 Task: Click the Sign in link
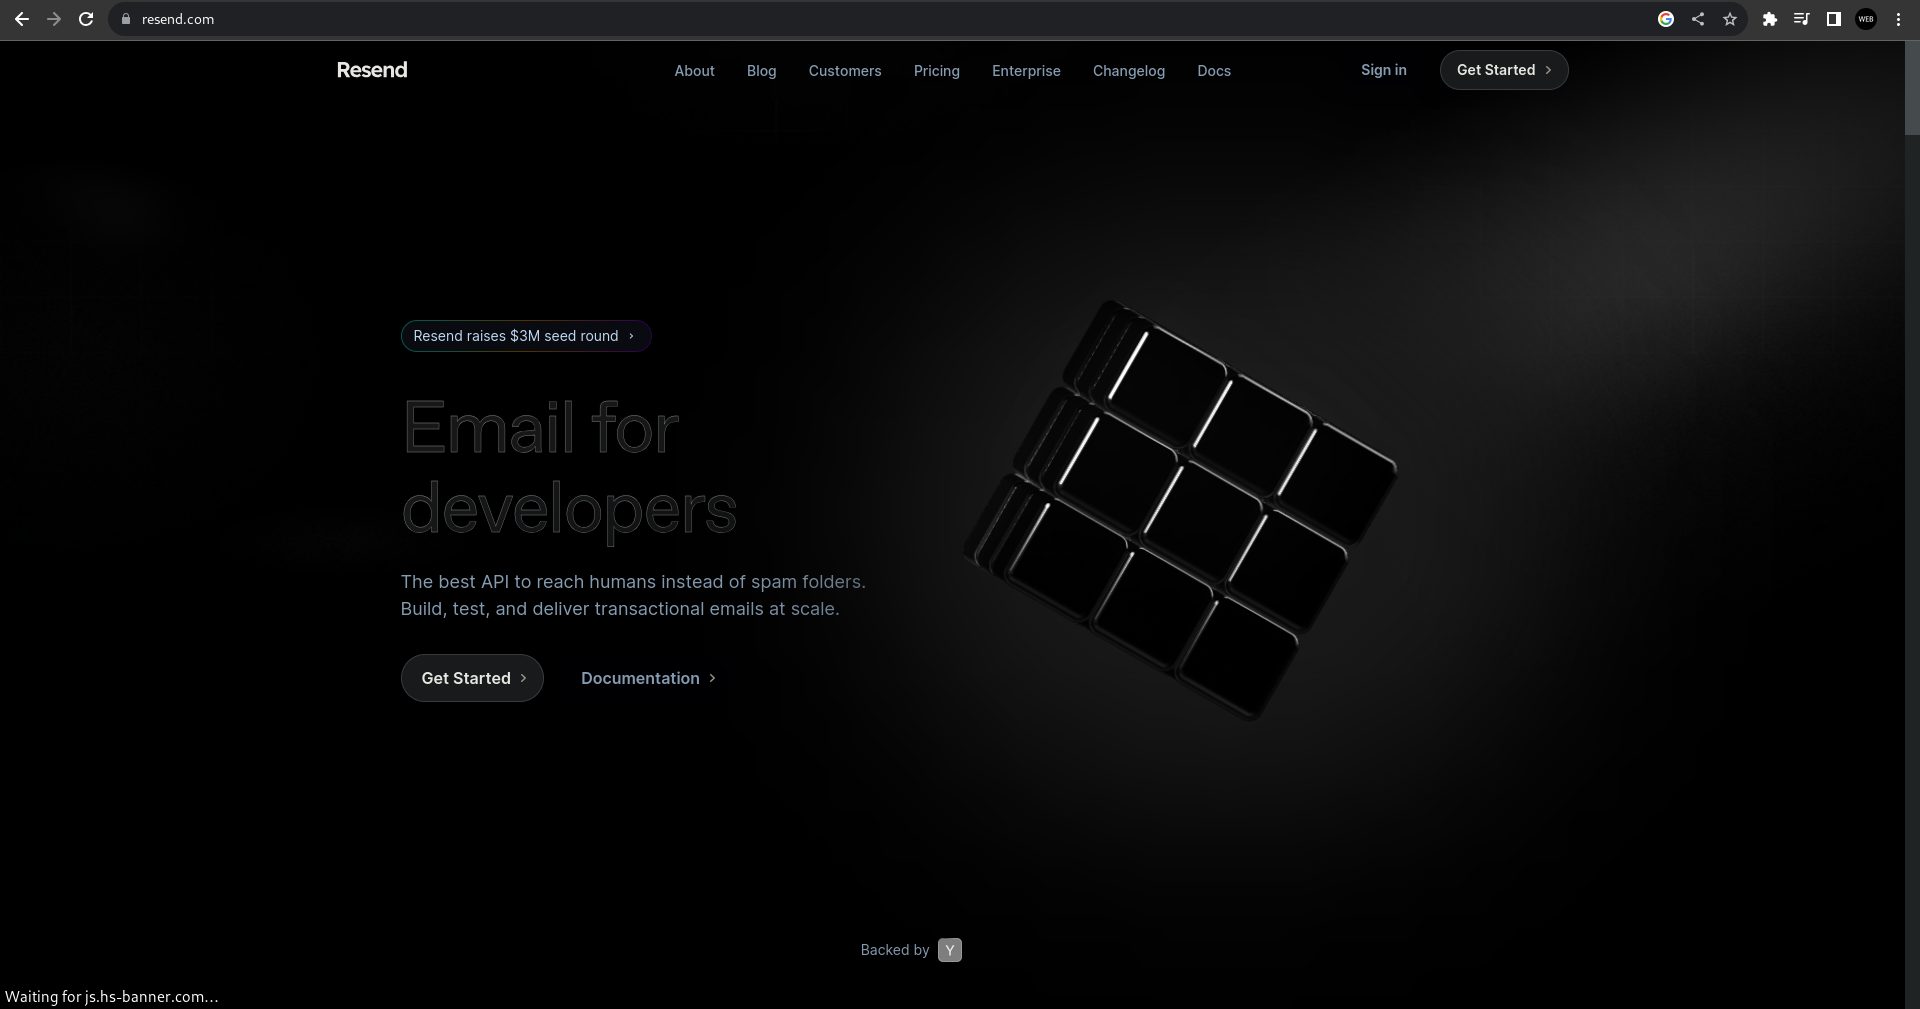[x=1383, y=70]
